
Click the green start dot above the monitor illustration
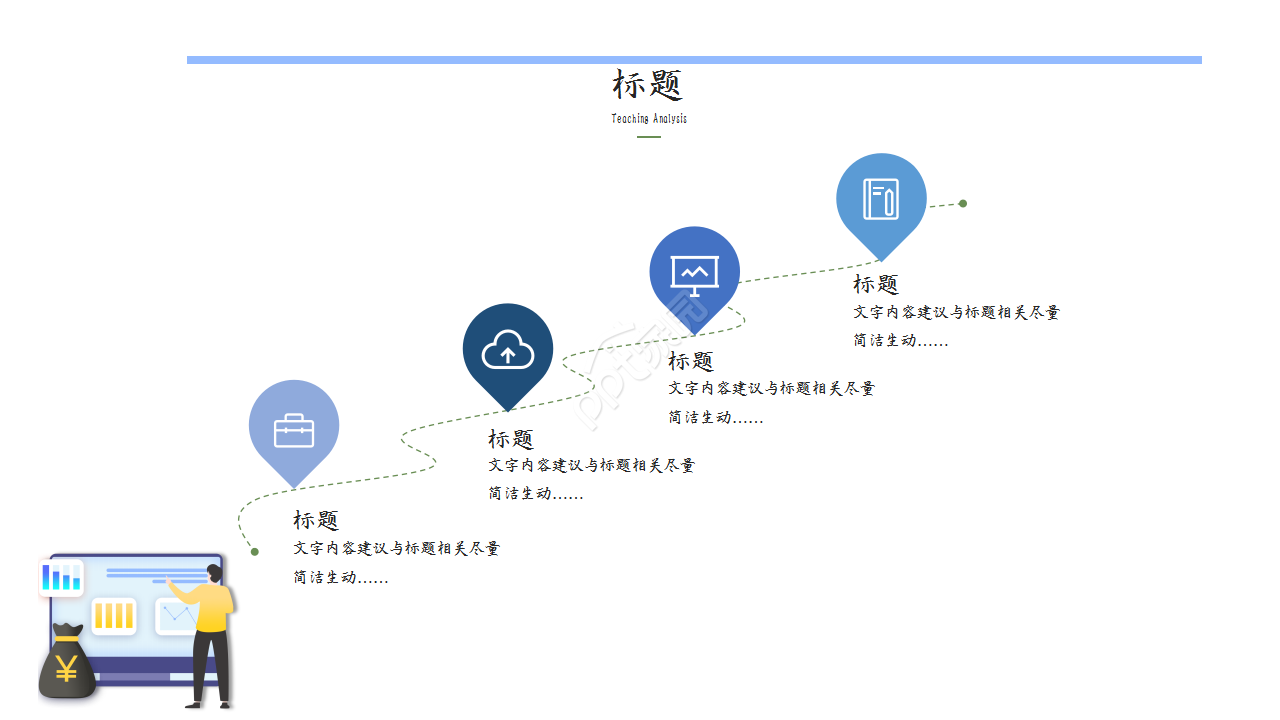coord(255,551)
